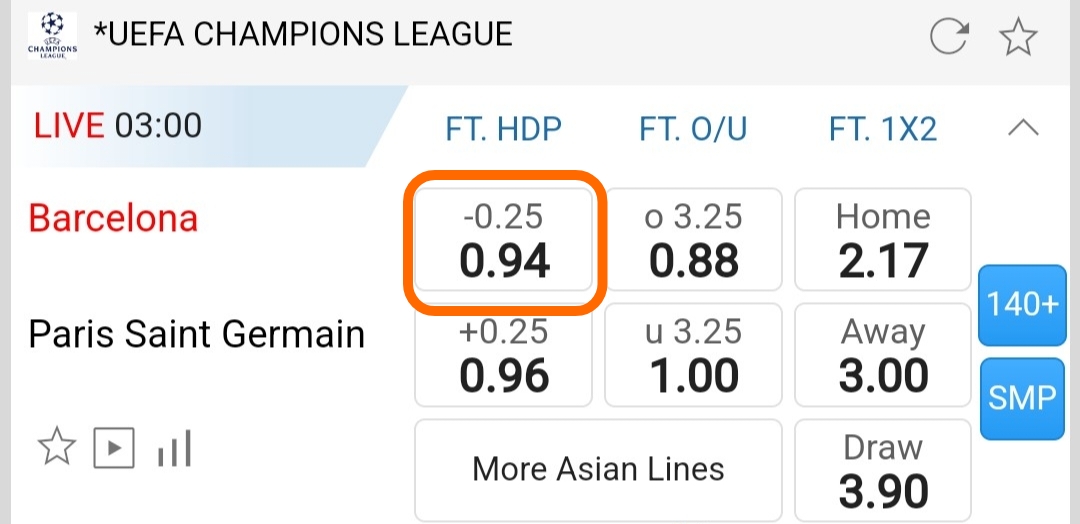Select Barcelona -0.25 handicap odds 0.94
This screenshot has width=1080, height=524.
tap(504, 240)
